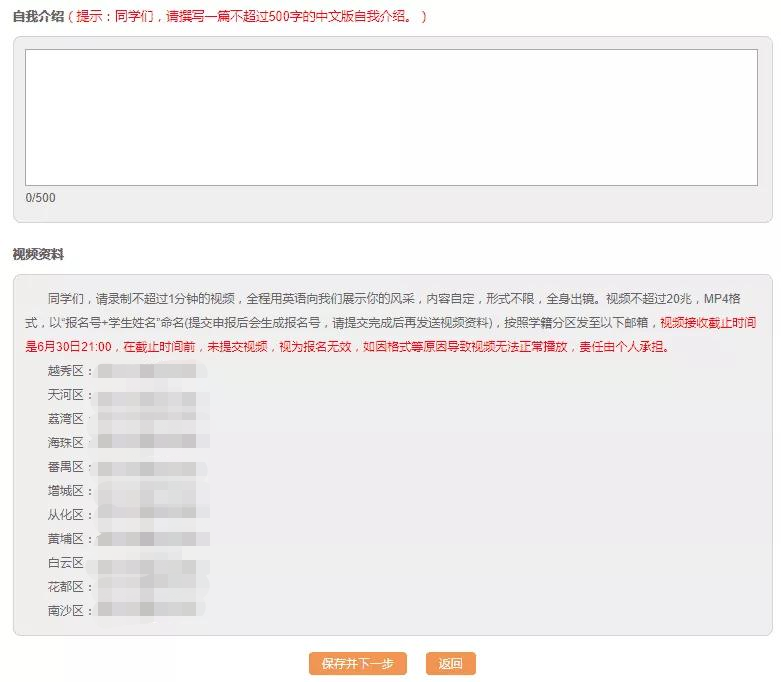Click the 花都区 label
The height and width of the screenshot is (682, 781).
pos(66,587)
